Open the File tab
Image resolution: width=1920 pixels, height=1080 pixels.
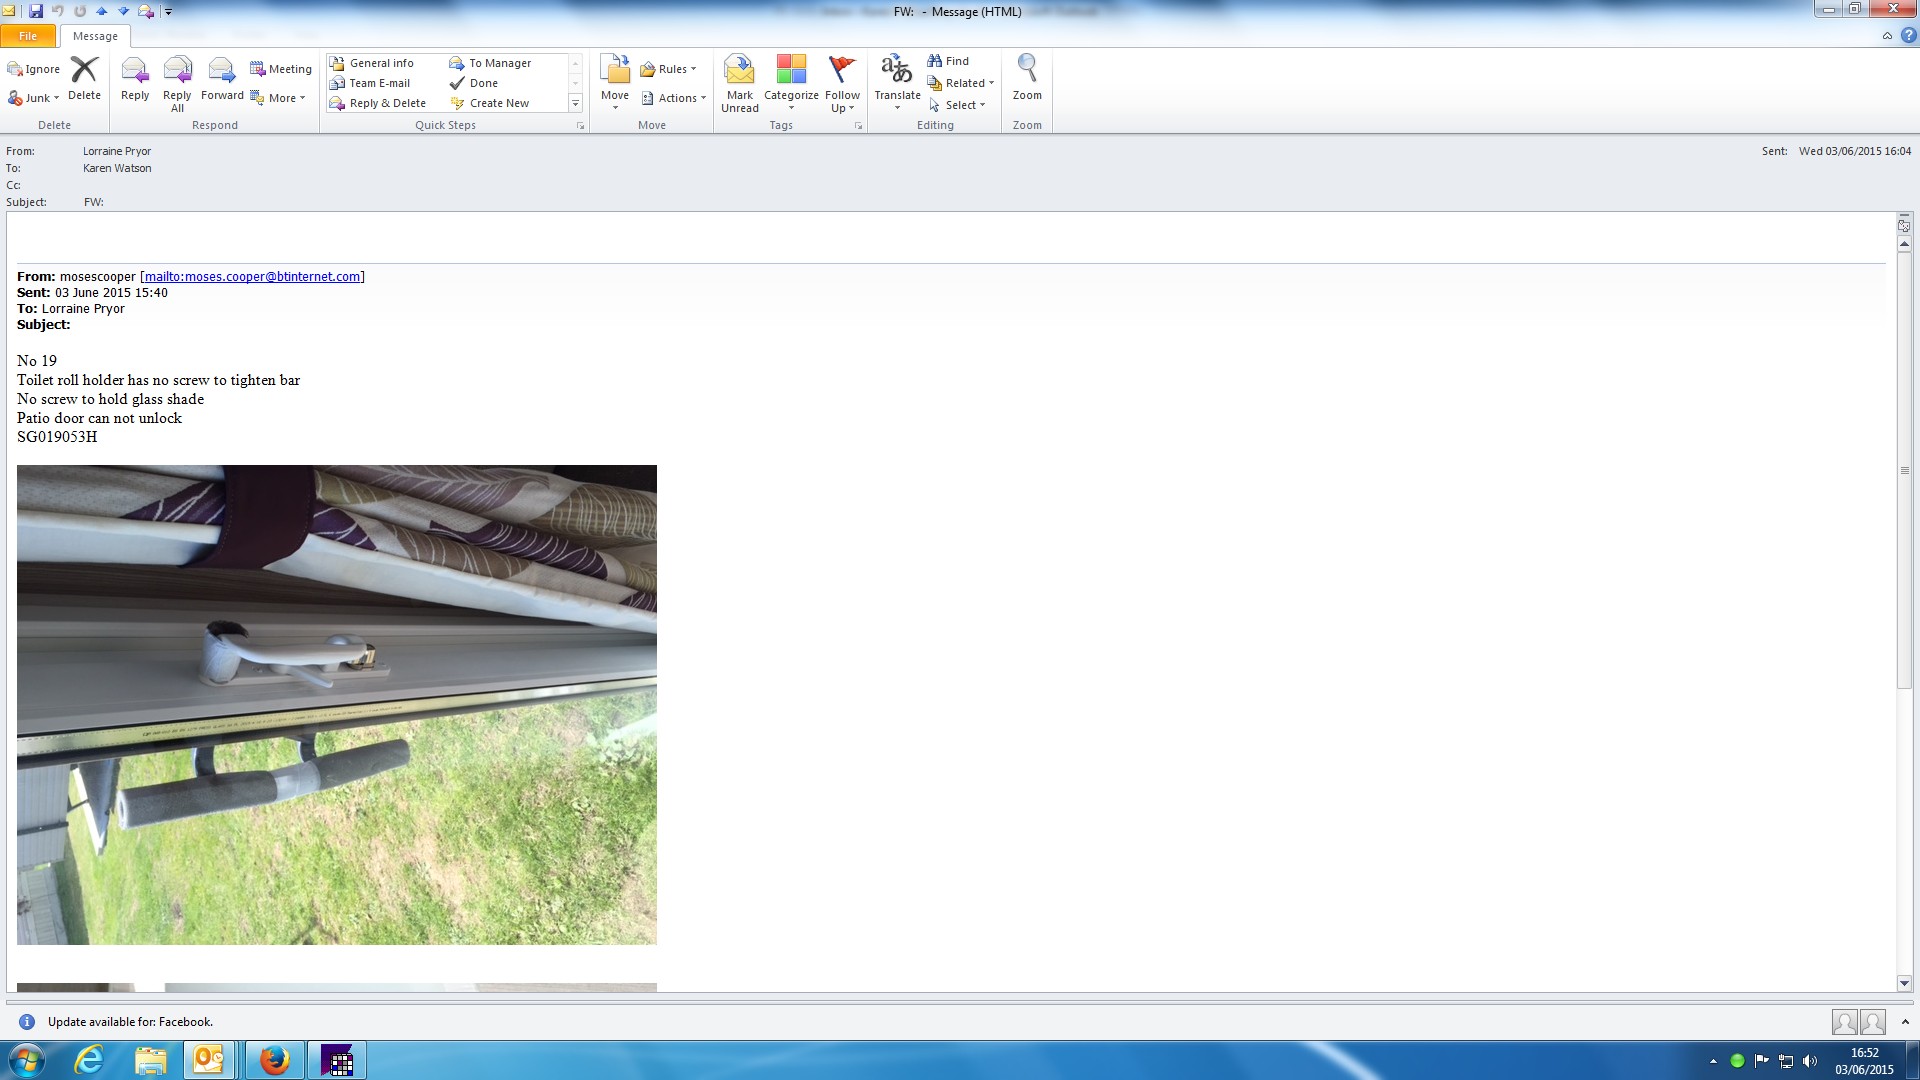(28, 36)
